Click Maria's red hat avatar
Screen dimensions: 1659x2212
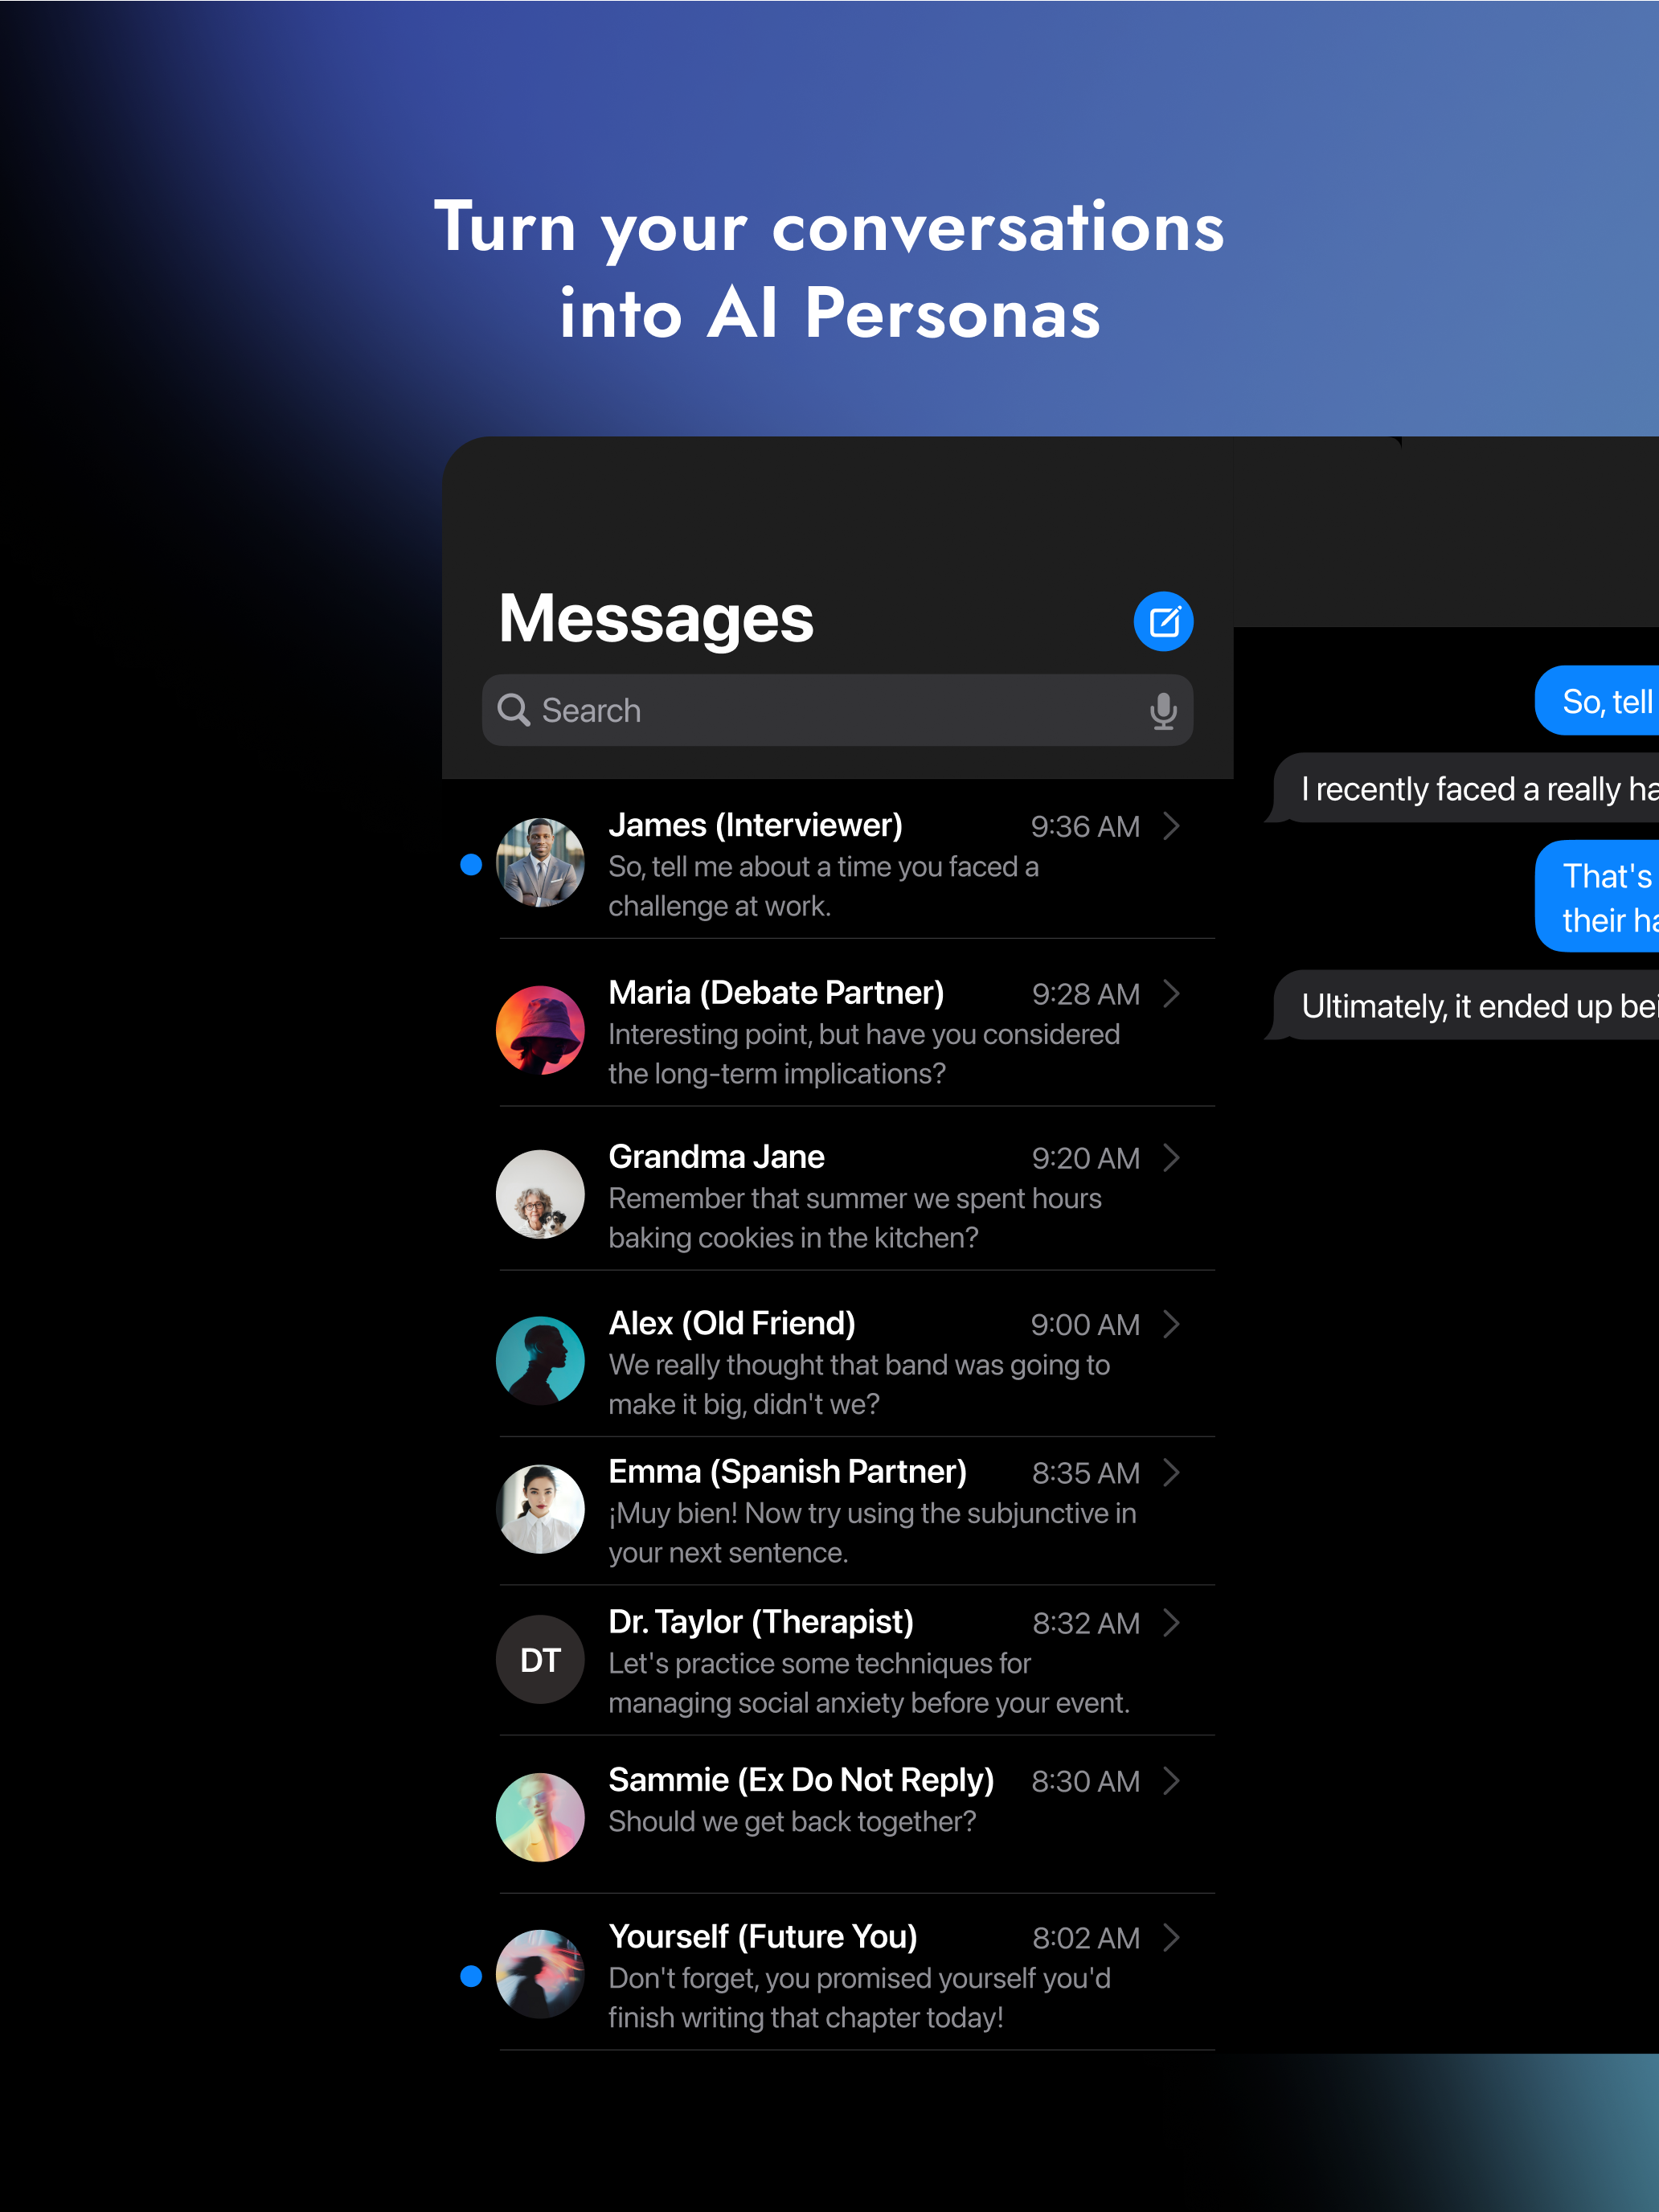click(540, 1030)
